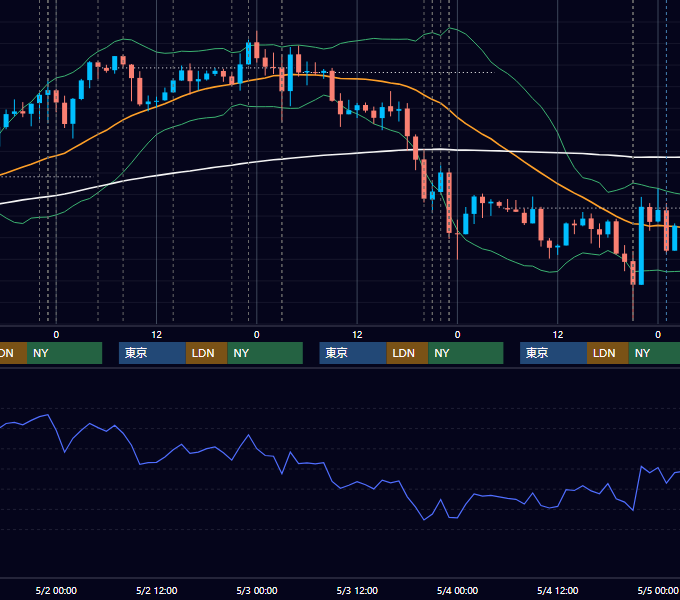Select the NY session block spanning 5/3 00:00

(265, 353)
